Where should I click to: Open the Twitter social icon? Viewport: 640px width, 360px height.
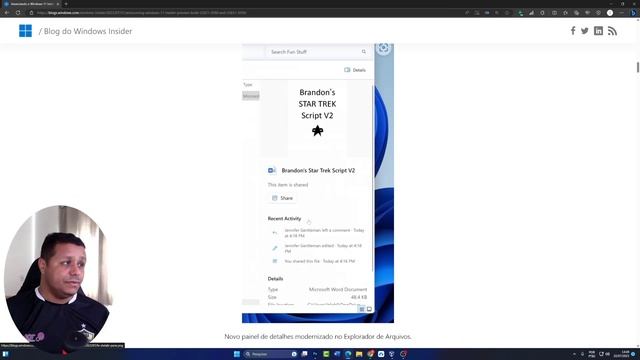(x=584, y=31)
